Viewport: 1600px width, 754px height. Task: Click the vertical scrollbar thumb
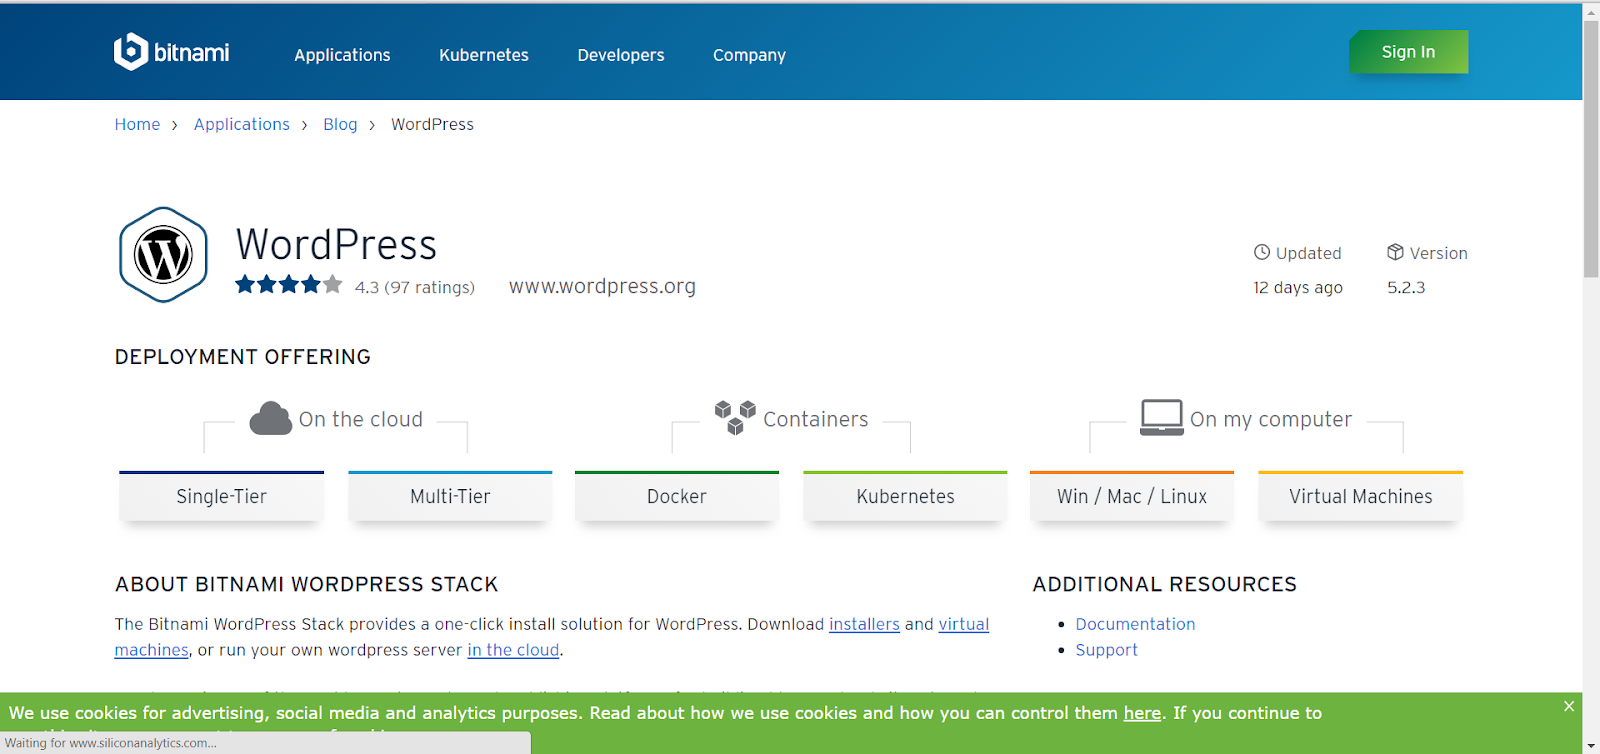click(x=1591, y=148)
